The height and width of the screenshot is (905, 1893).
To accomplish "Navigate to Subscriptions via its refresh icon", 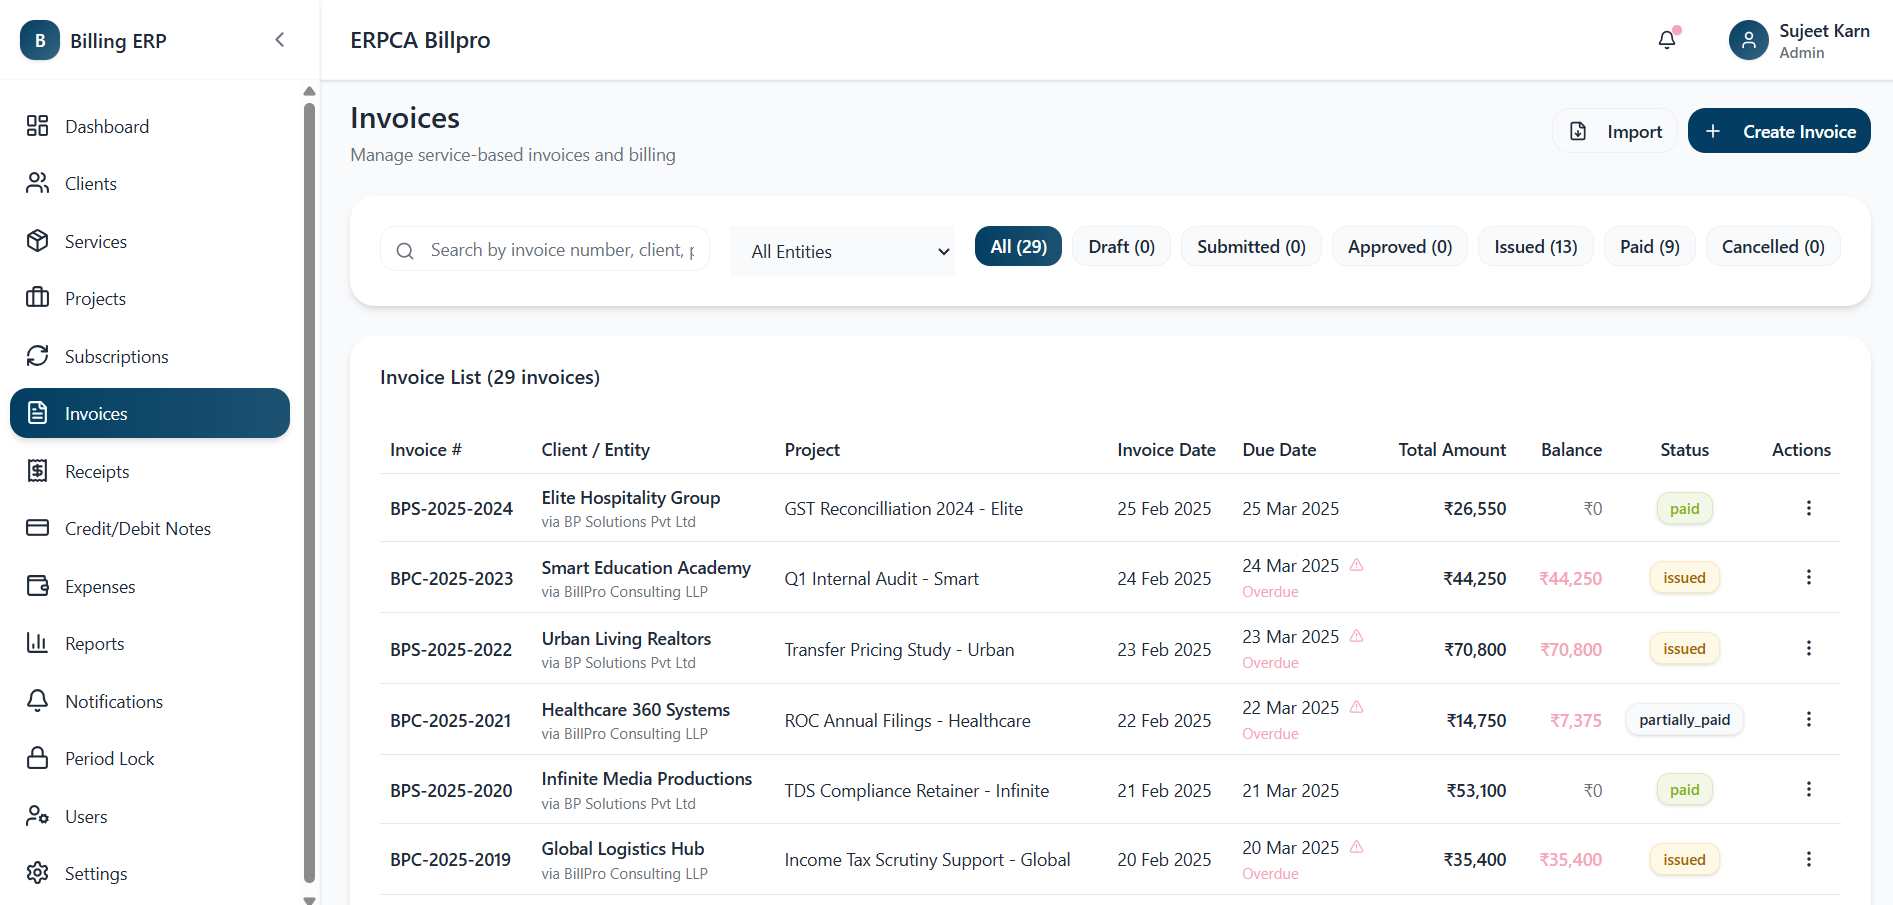I will [x=38, y=356].
